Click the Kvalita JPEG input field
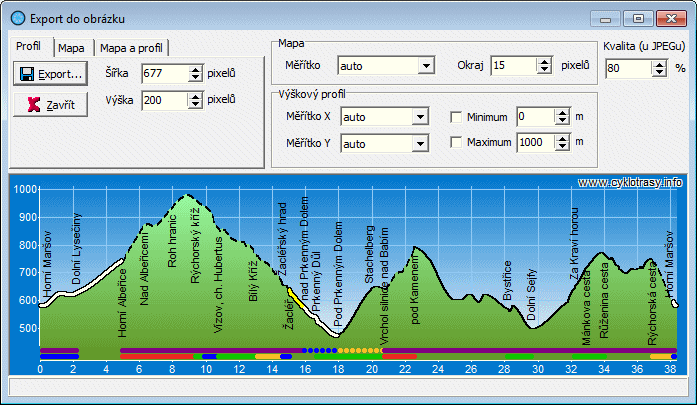The image size is (697, 405). [629, 68]
